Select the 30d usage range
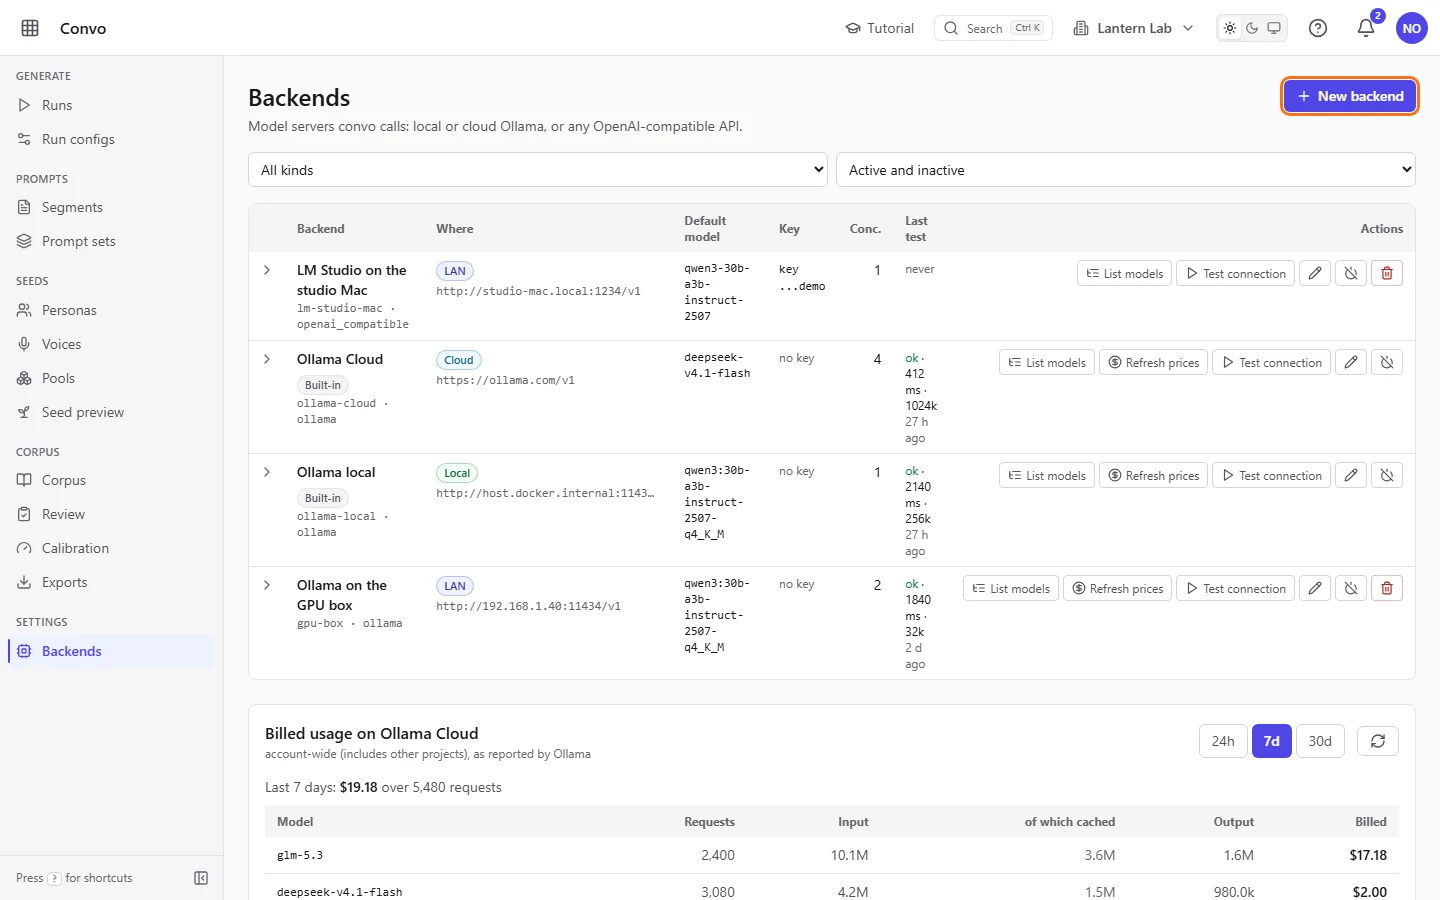Screen dimensions: 1440x900 (x=1320, y=741)
